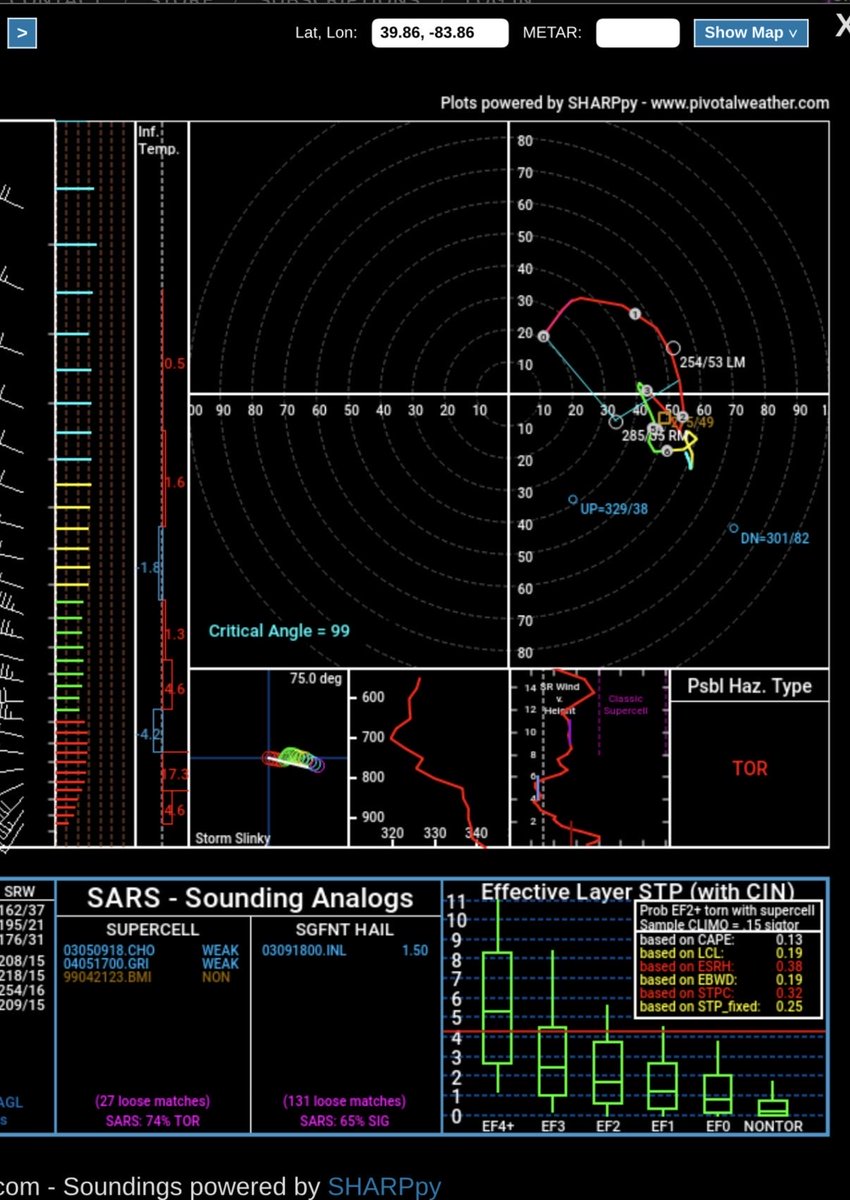Click the SGFNT HAIL column heading
This screenshot has height=1200, width=850.
[x=346, y=929]
